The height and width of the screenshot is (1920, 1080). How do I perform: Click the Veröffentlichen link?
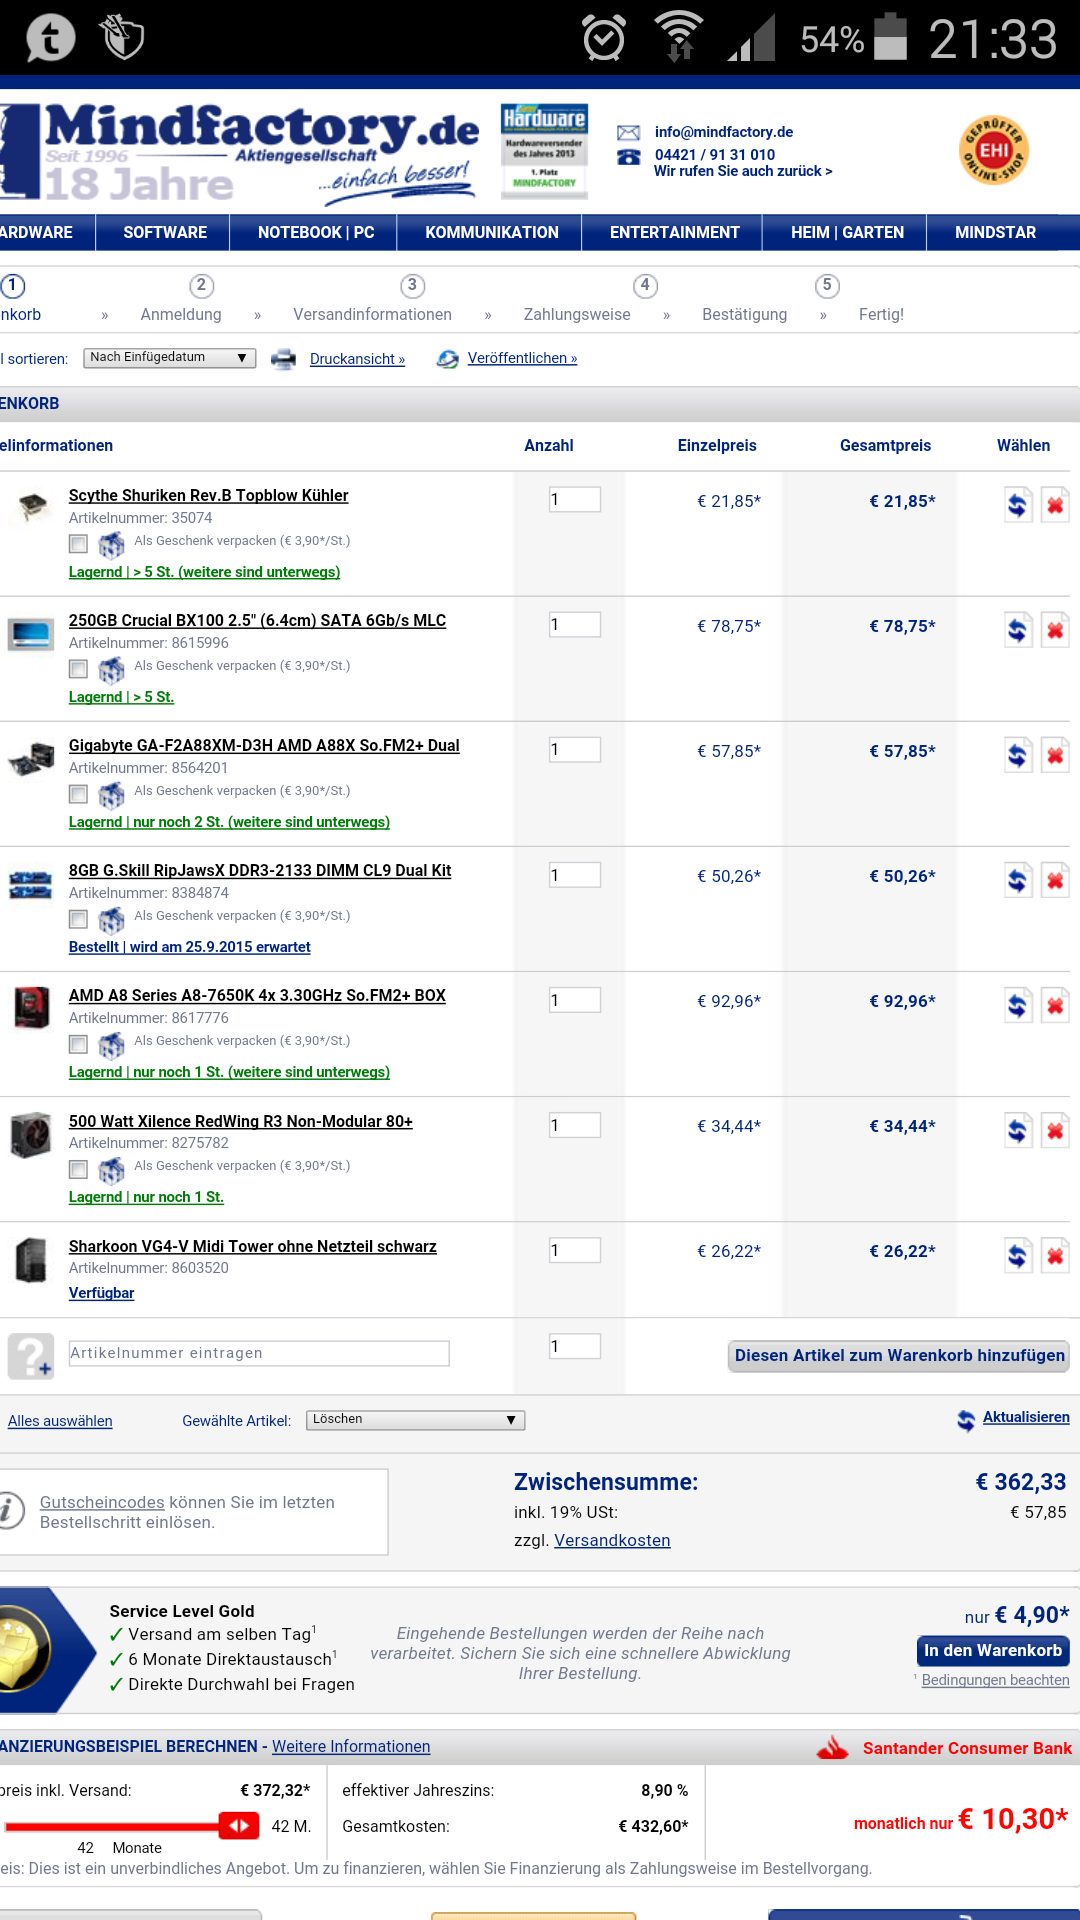click(522, 358)
